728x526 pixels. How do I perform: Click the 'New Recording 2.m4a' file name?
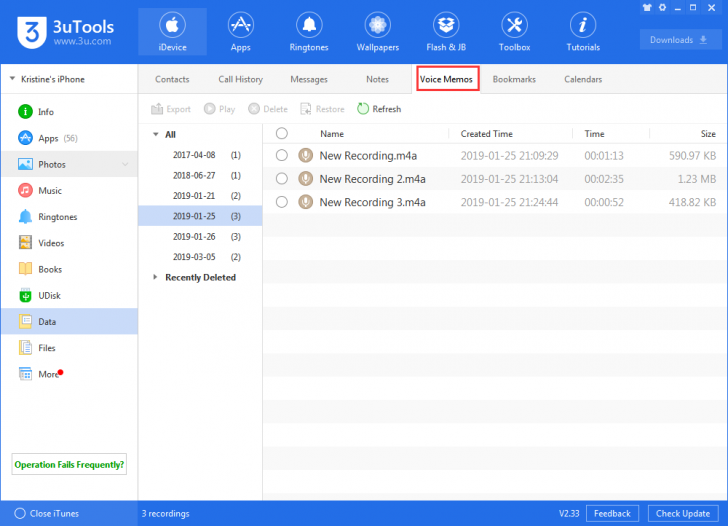[x=372, y=179]
